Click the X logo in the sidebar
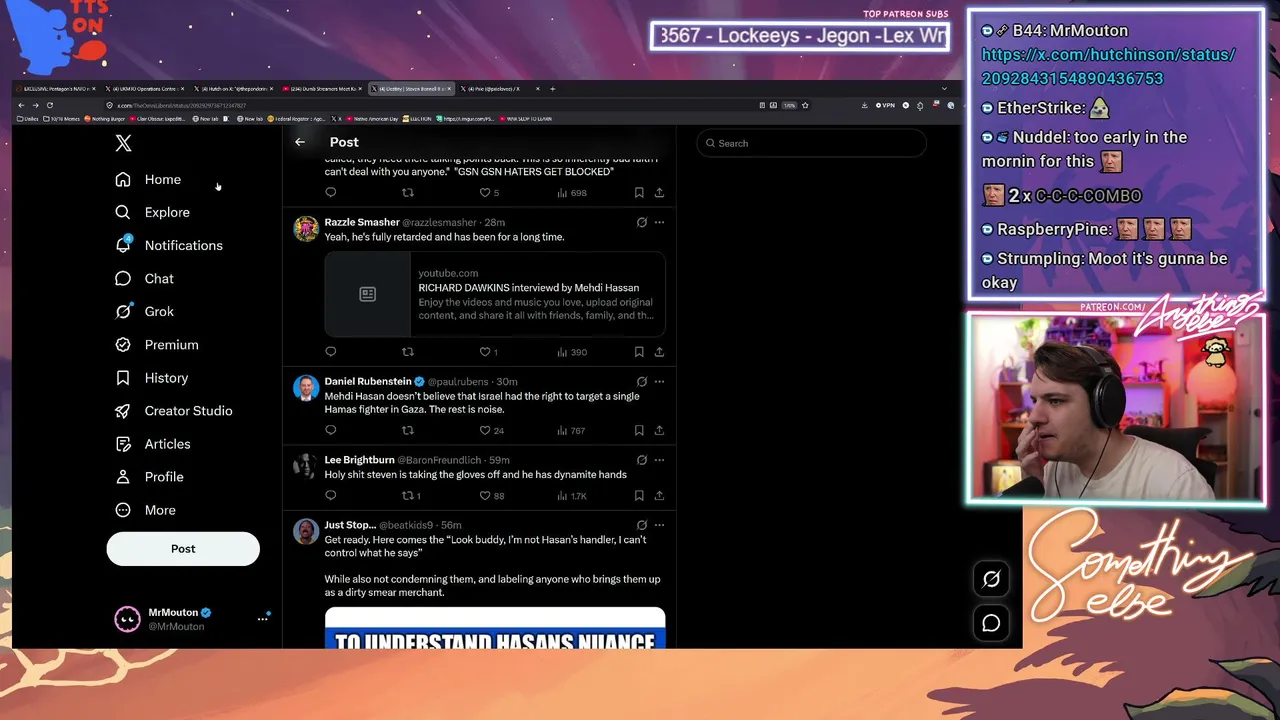This screenshot has width=1280, height=720. tap(123, 144)
